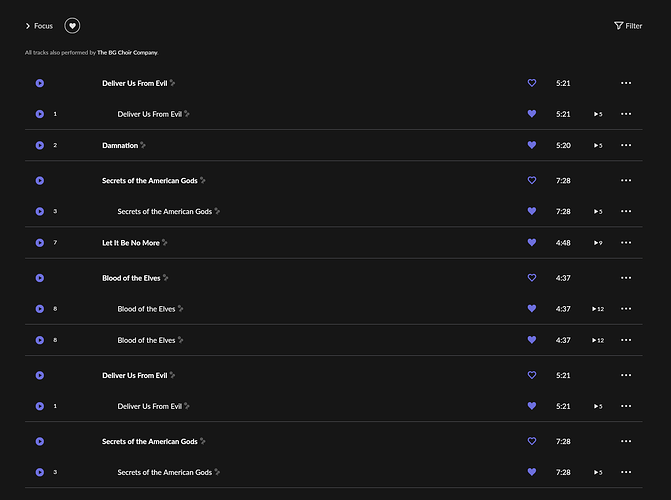This screenshot has width=671, height=500.
Task: Toggle heart on Let It Be No More
Action: click(532, 242)
